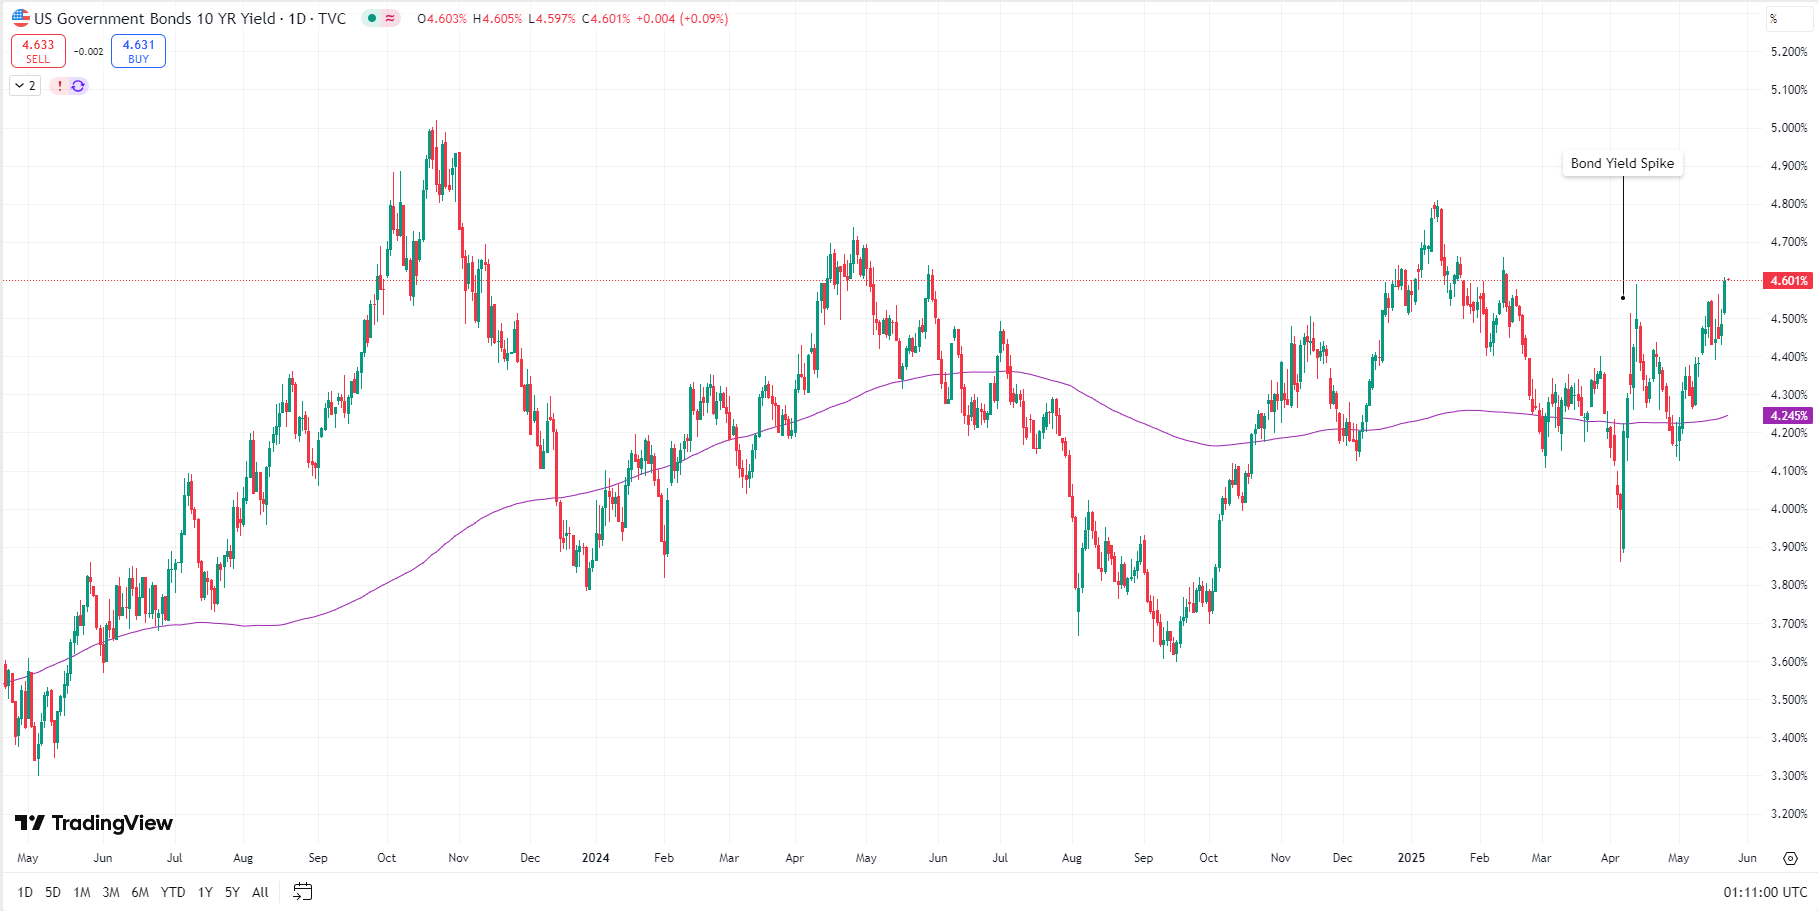Select the Bond Yield Spike annotation

[x=1622, y=163]
